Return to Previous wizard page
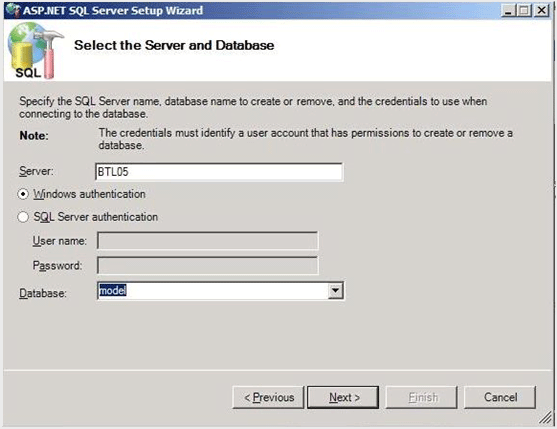Image resolution: width=557 pixels, height=429 pixels. (269, 397)
